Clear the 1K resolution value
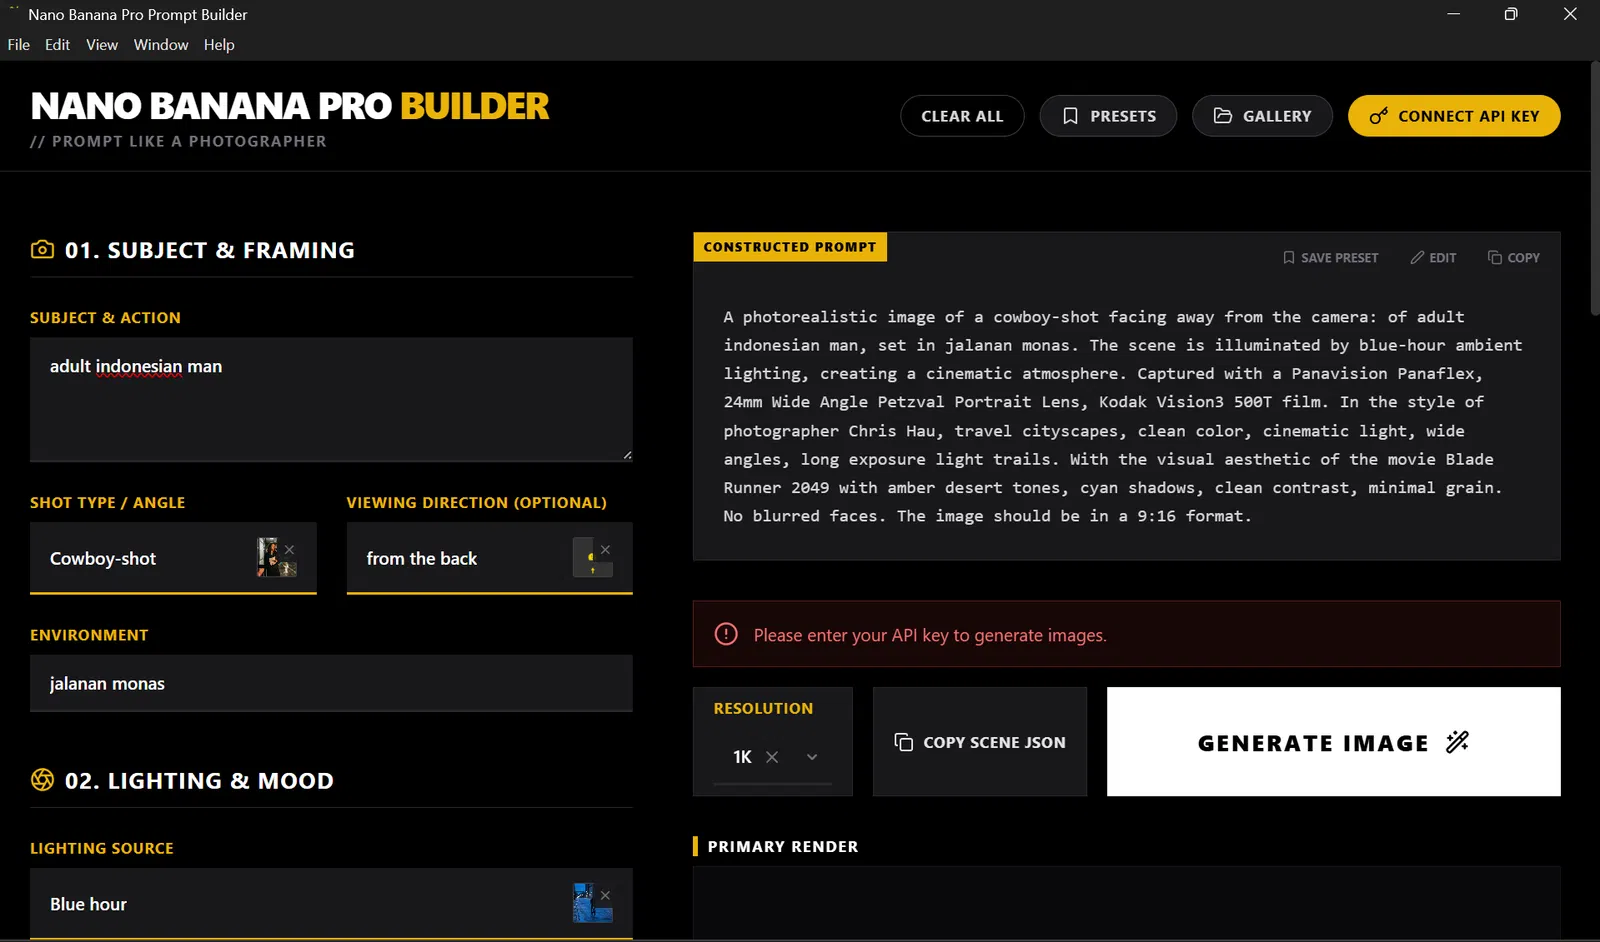 tap(772, 757)
